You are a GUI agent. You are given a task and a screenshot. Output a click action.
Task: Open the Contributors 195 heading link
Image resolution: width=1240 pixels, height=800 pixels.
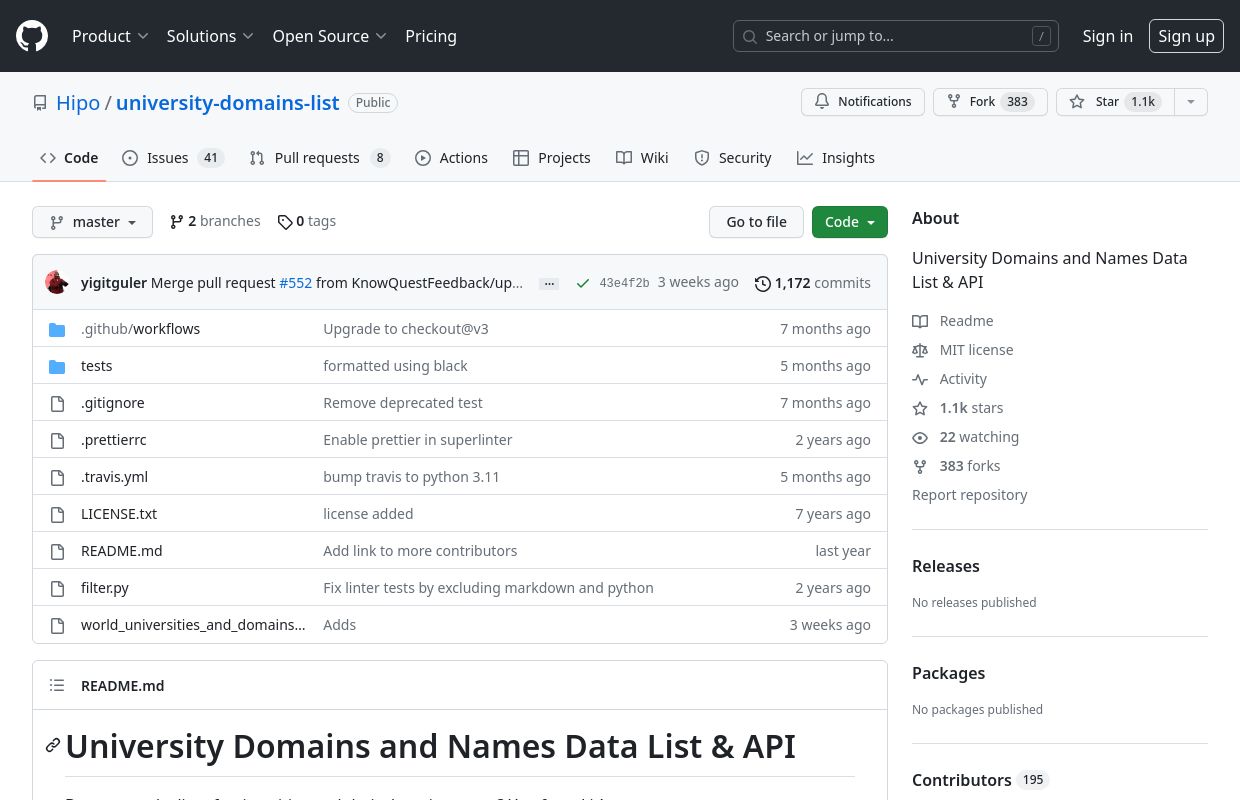[979, 780]
